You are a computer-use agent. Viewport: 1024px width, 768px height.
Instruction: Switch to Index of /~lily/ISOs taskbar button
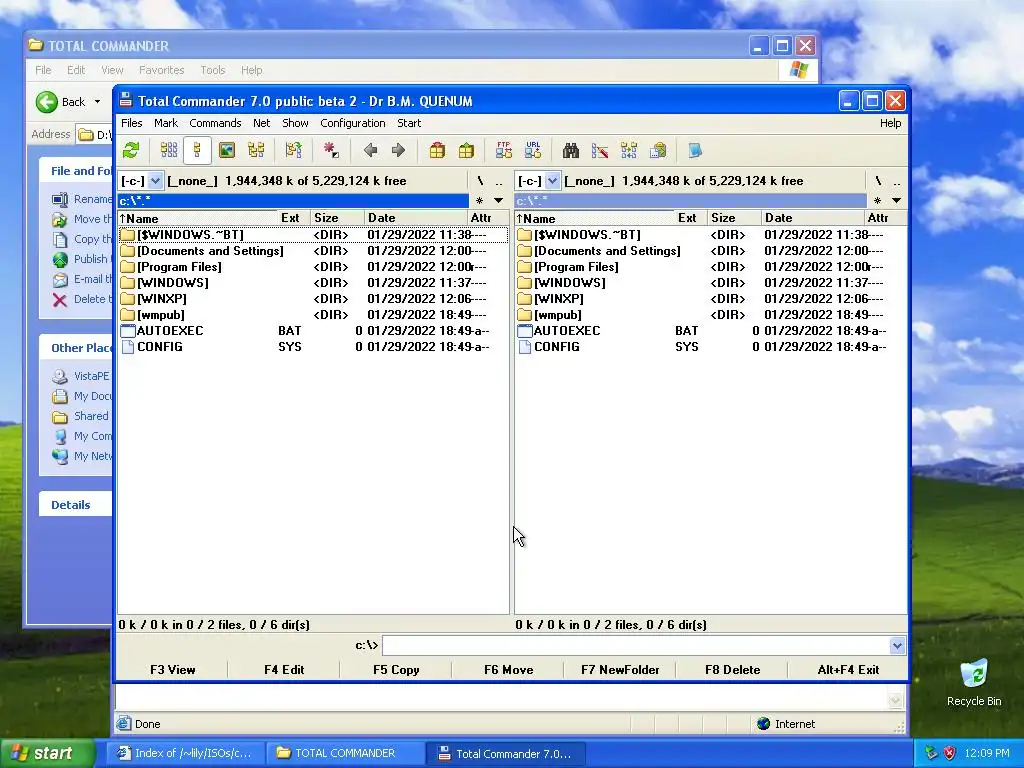coord(186,753)
